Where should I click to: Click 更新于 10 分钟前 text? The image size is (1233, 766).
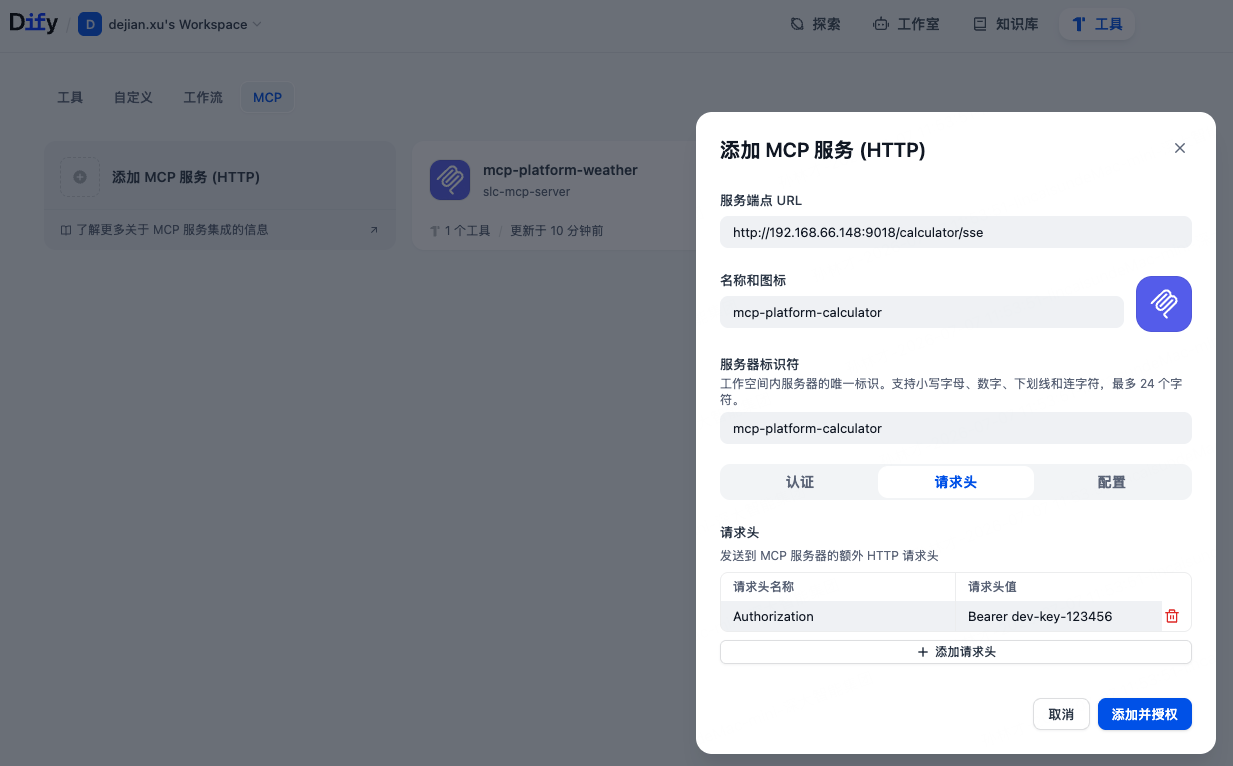coord(557,231)
